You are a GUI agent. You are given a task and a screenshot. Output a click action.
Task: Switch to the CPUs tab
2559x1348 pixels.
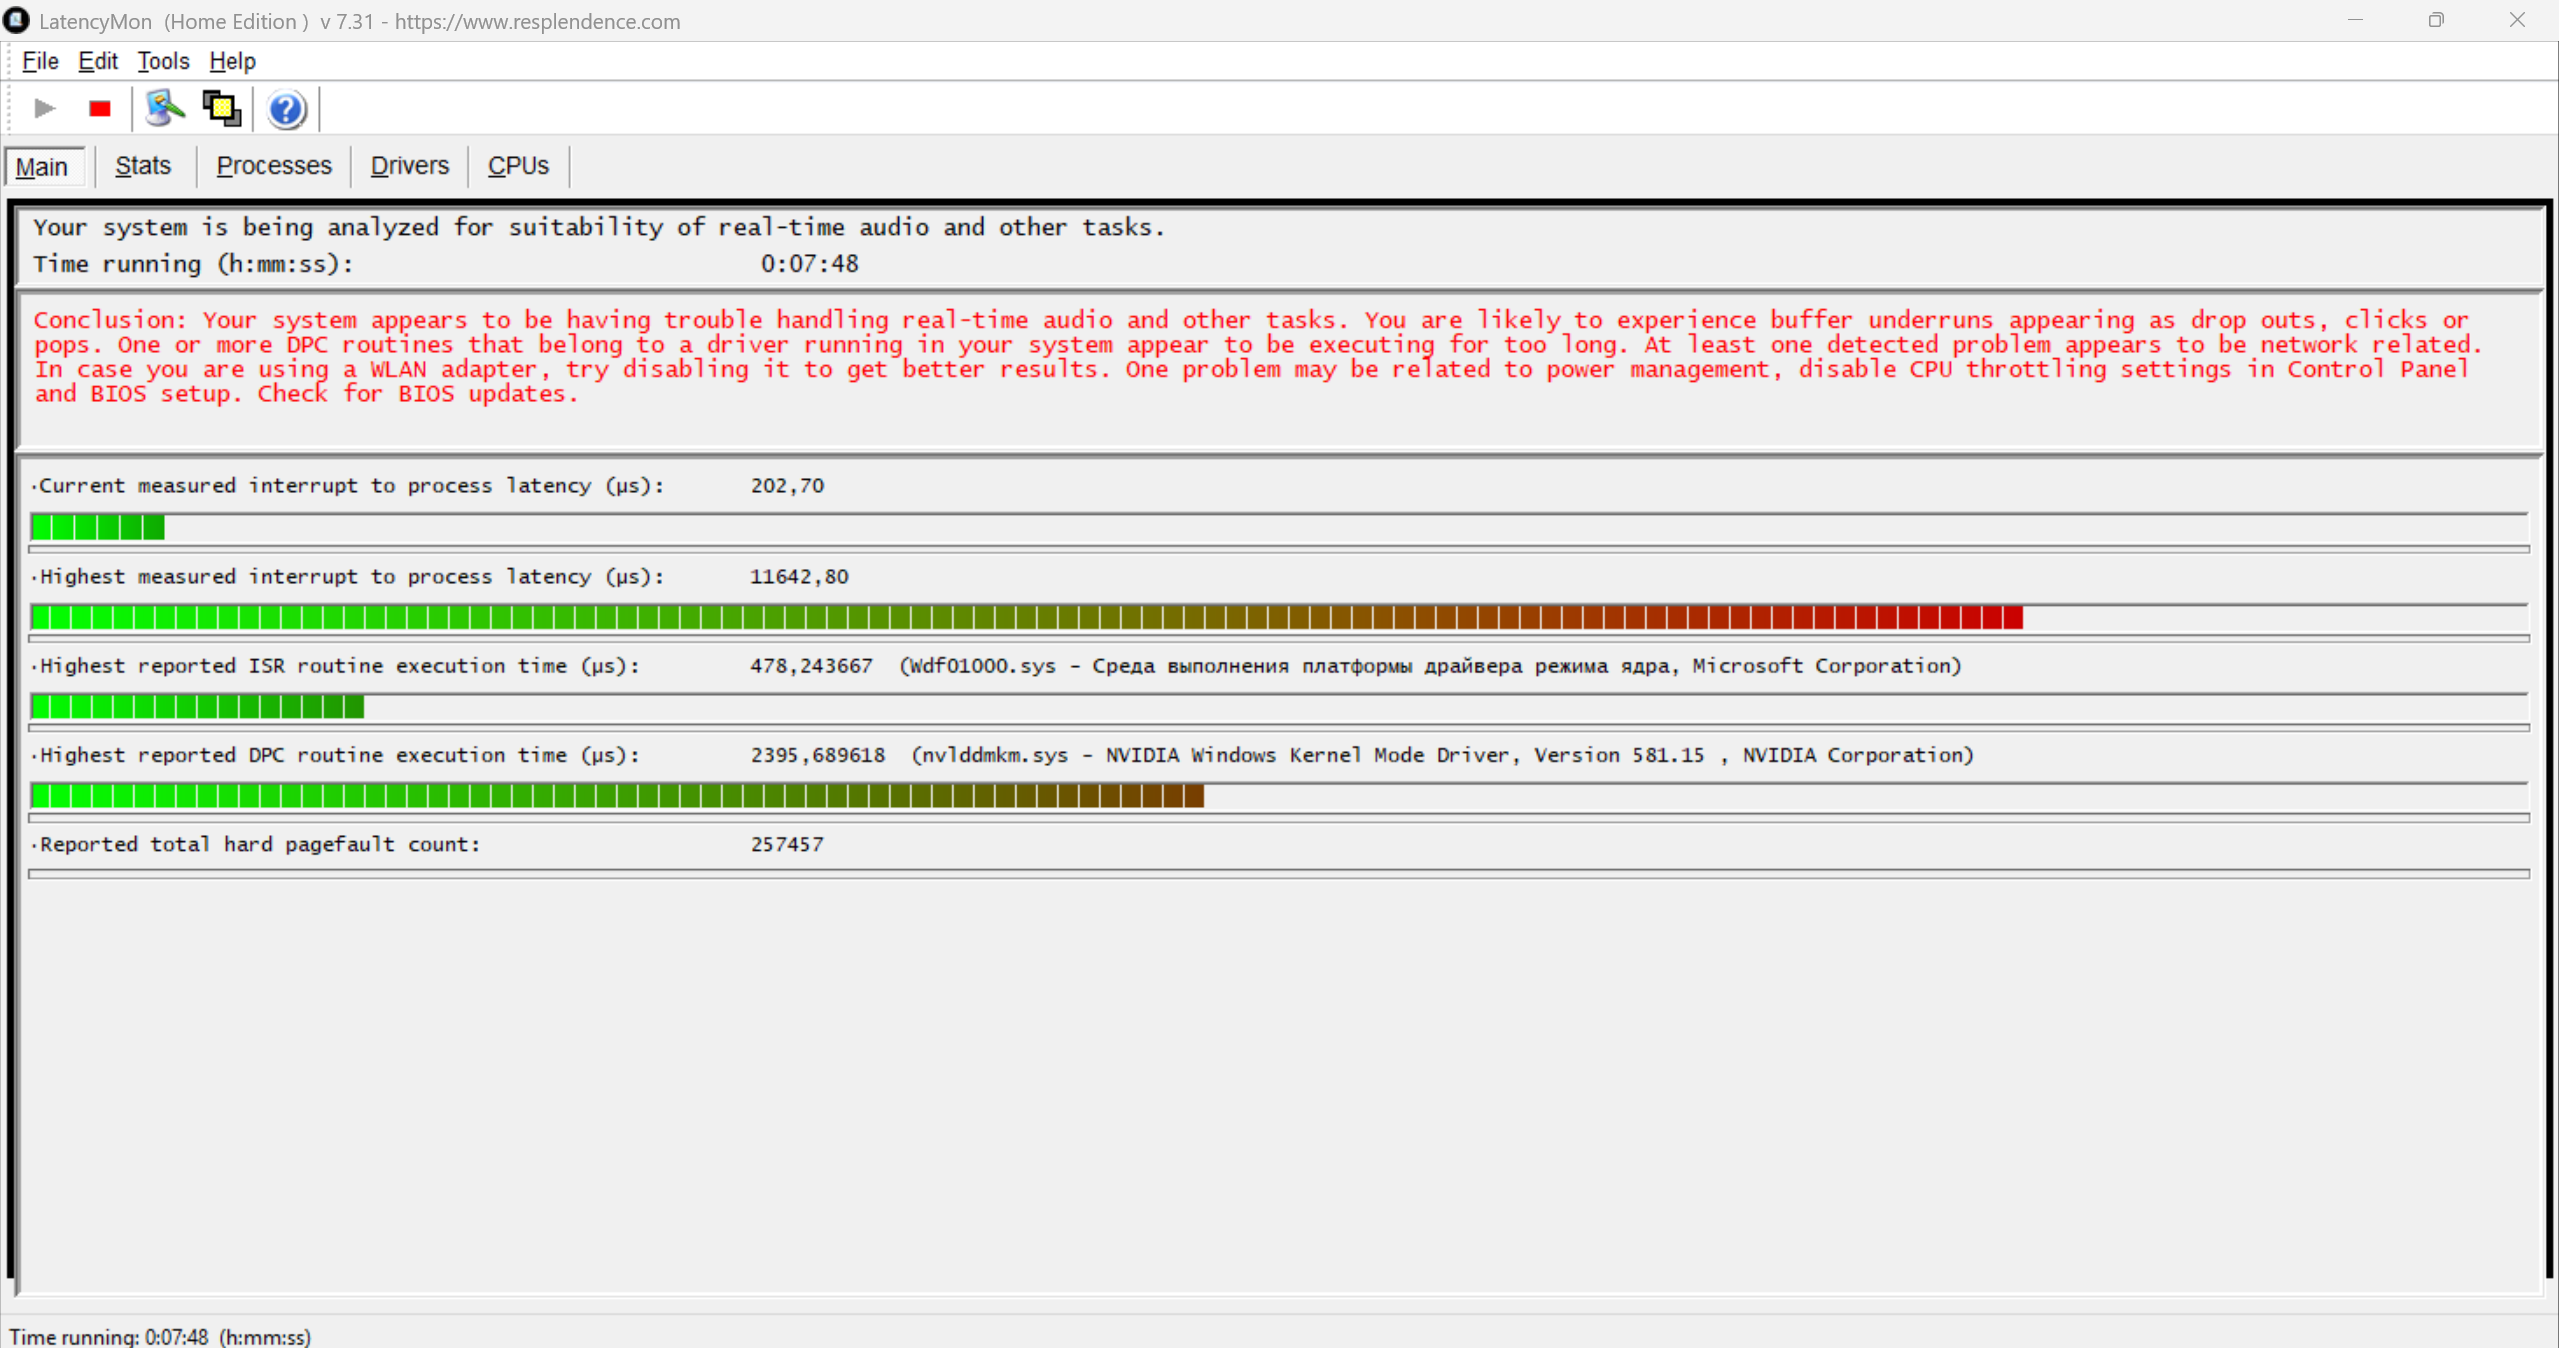pos(518,166)
